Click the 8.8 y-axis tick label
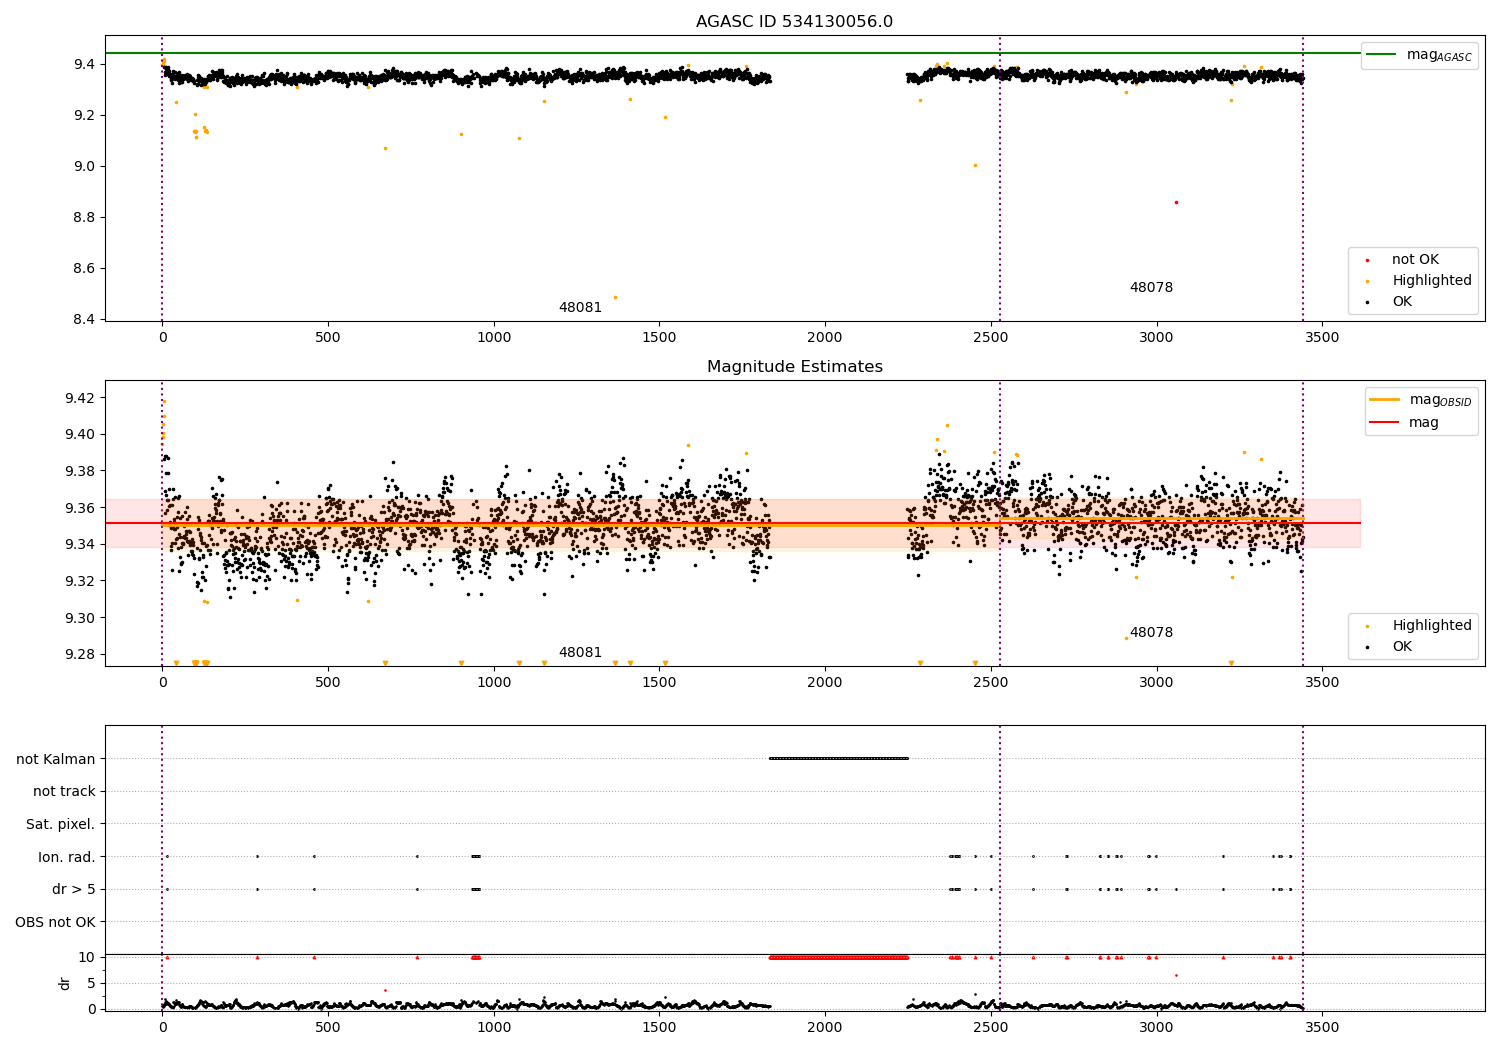This screenshot has height=1050, width=1500. [84, 218]
